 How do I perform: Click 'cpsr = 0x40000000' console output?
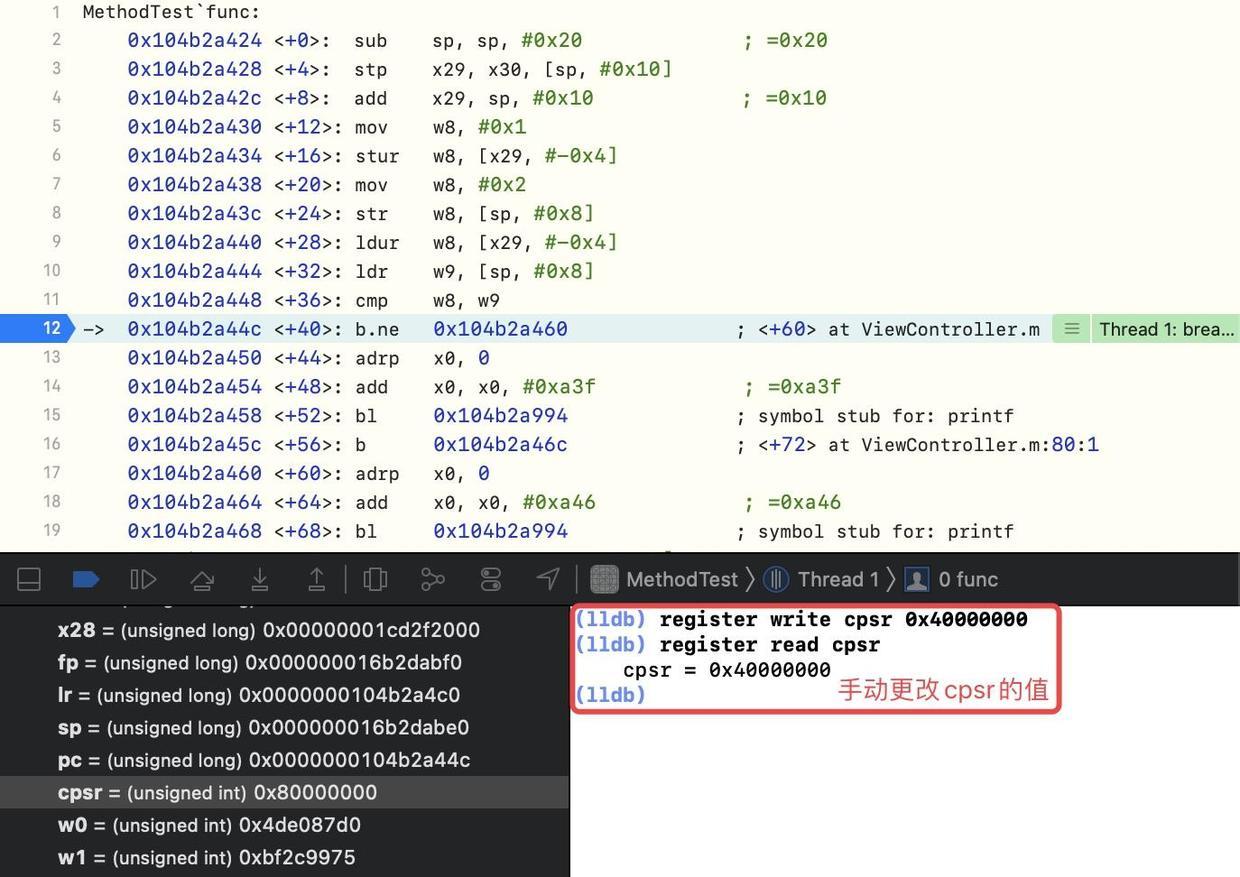coord(727,670)
